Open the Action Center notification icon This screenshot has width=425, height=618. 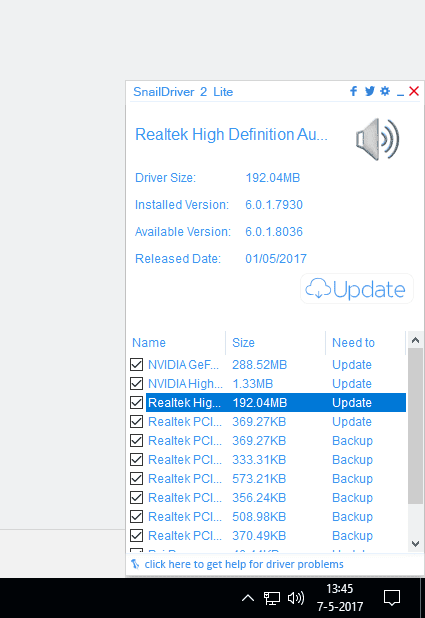(392, 598)
